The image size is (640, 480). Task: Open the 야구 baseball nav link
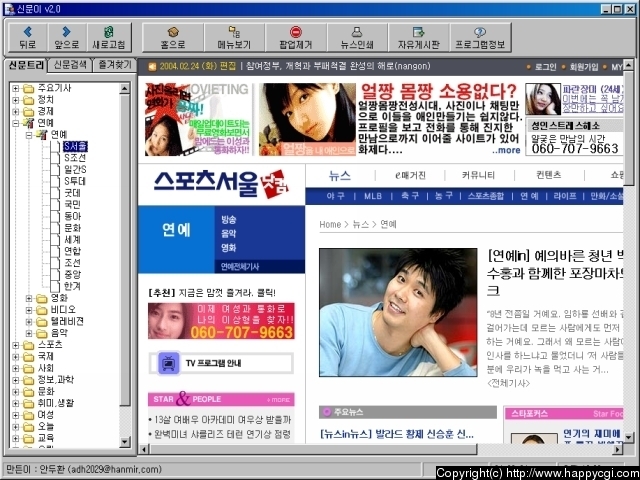click(336, 196)
